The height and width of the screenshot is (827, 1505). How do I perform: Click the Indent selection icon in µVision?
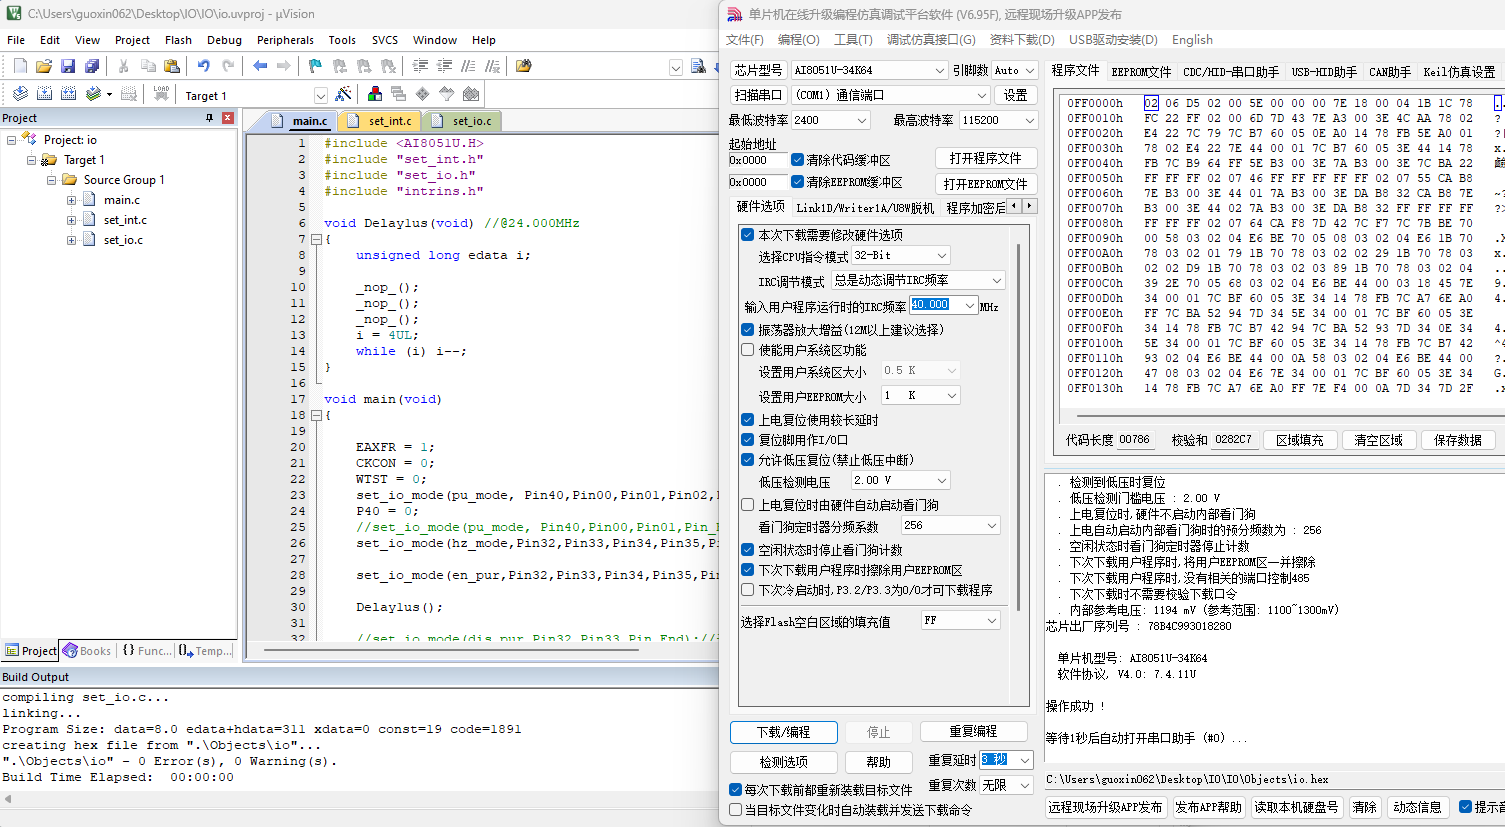click(420, 66)
